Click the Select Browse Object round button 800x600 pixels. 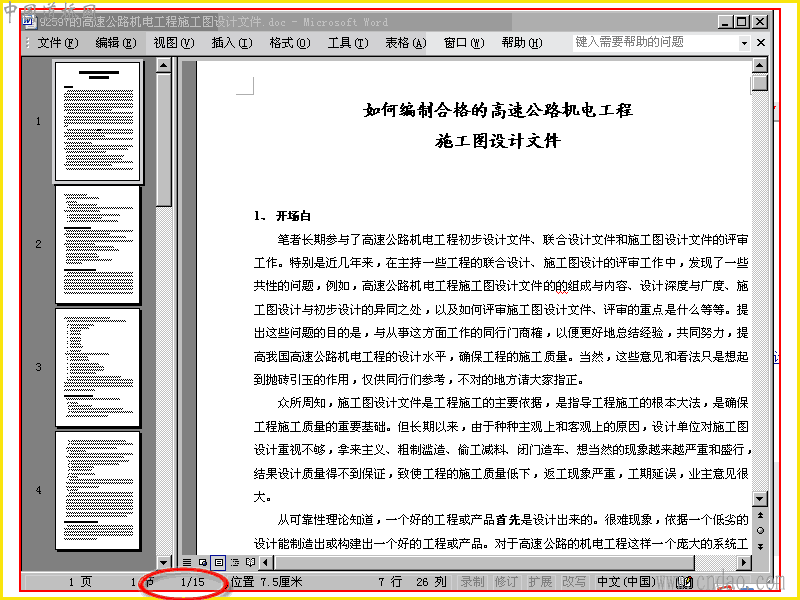coord(760,531)
